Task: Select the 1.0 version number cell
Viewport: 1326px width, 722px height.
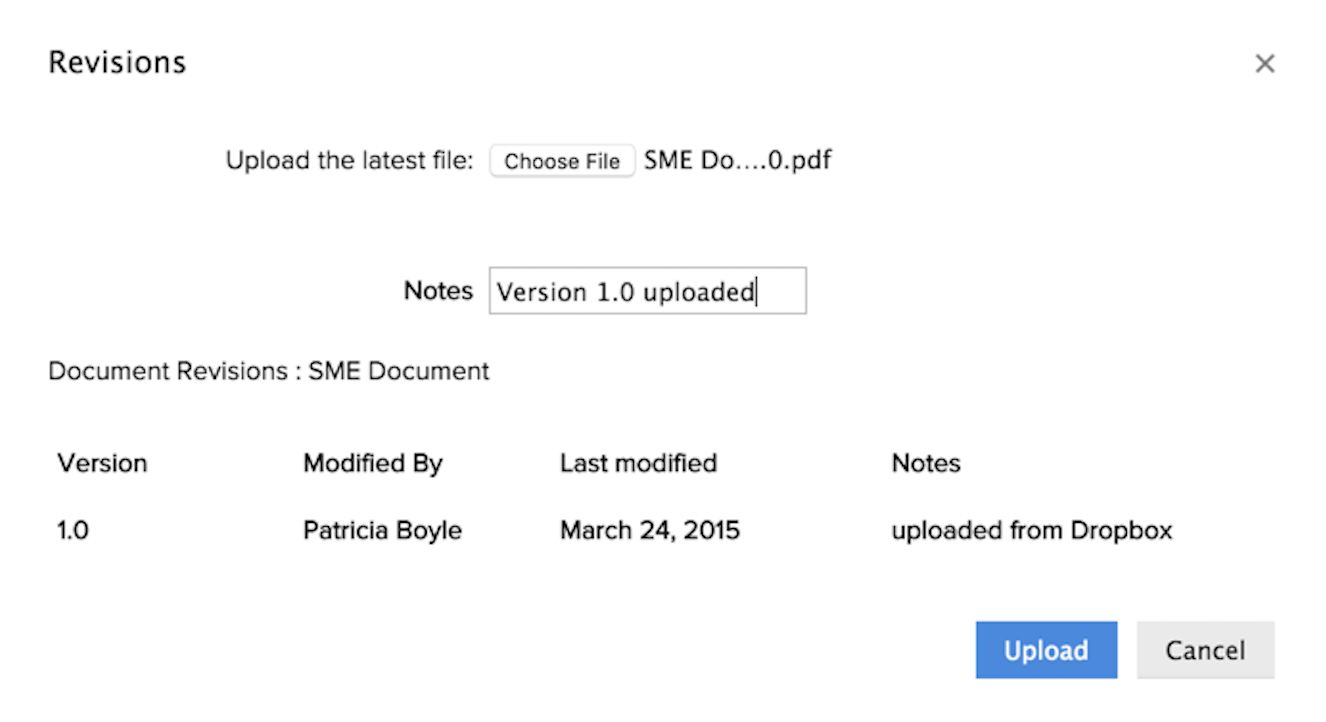Action: click(73, 530)
